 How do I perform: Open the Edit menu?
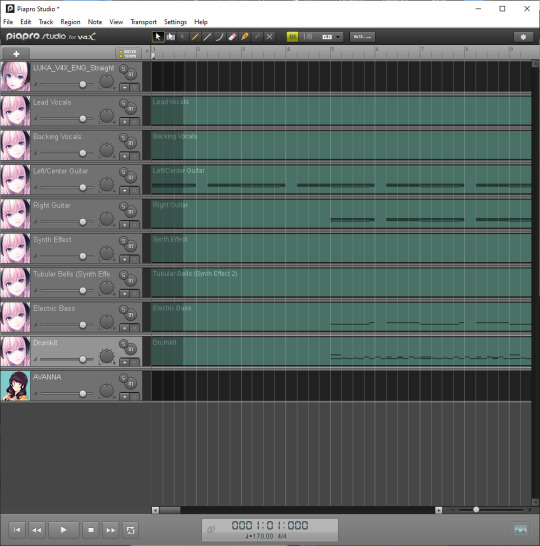[x=26, y=22]
